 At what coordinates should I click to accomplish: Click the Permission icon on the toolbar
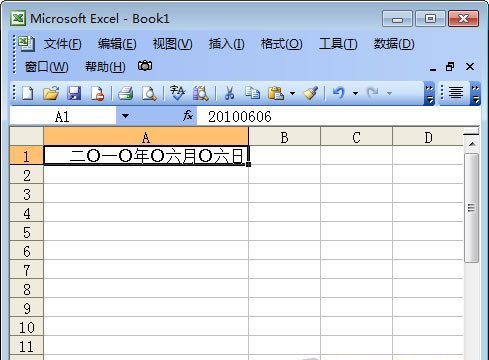(97, 93)
